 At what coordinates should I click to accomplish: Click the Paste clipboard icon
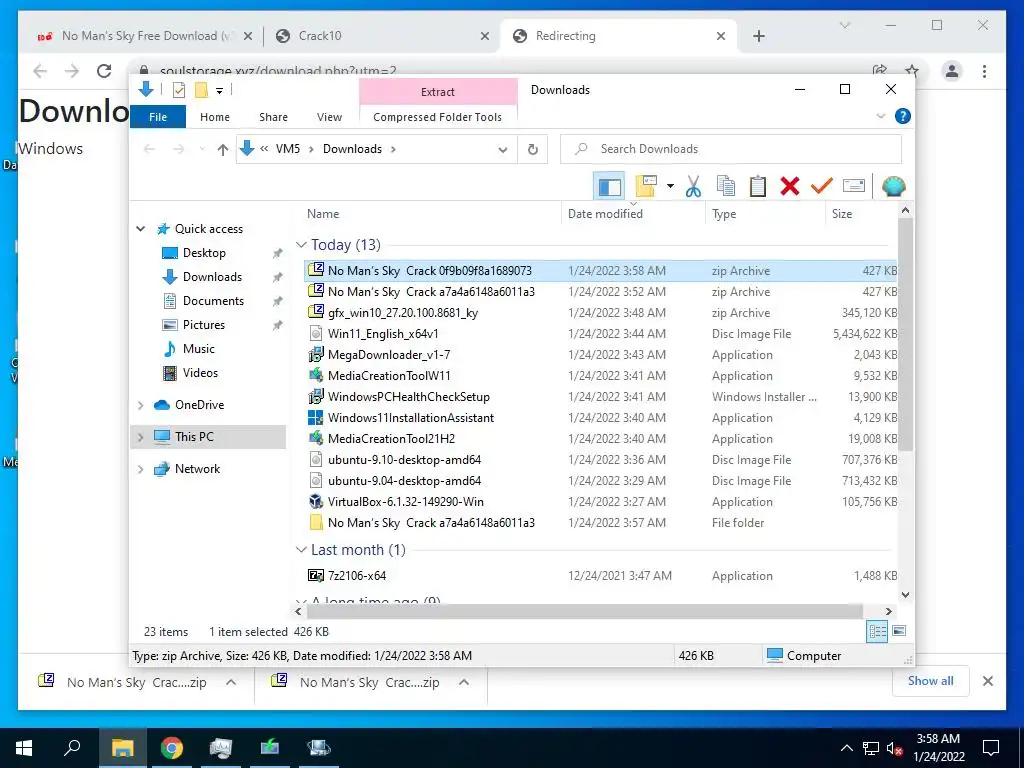[758, 186]
